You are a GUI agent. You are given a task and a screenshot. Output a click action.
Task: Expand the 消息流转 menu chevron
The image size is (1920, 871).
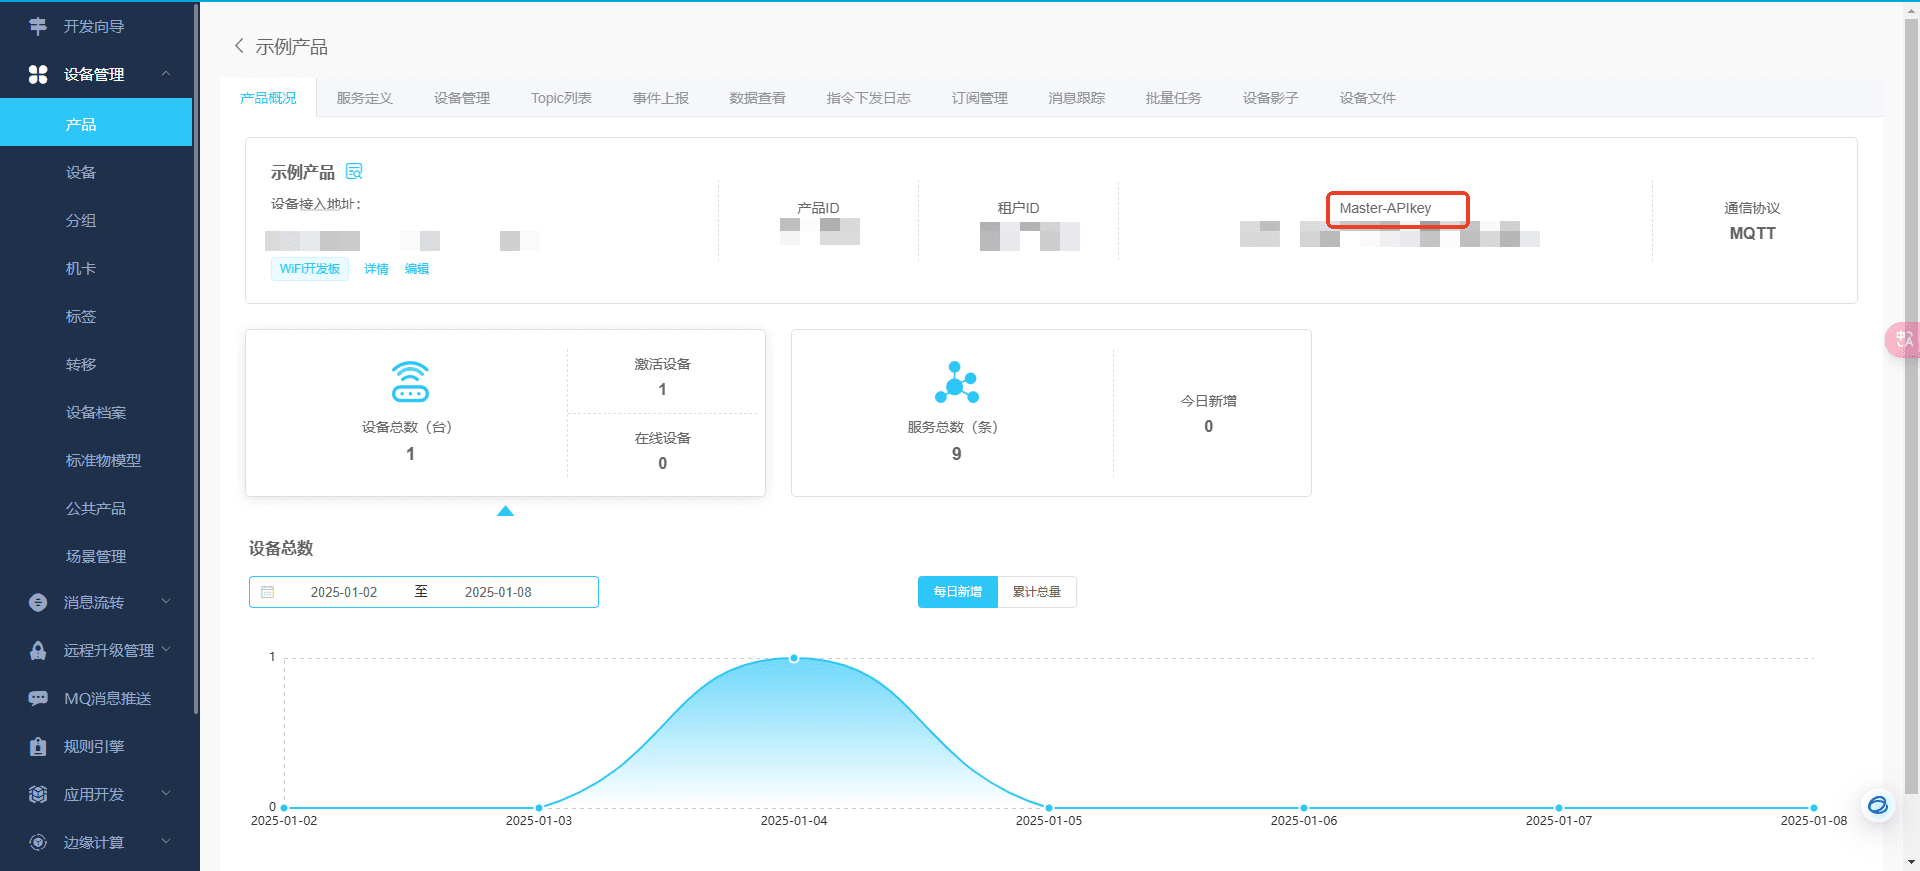pyautogui.click(x=166, y=602)
